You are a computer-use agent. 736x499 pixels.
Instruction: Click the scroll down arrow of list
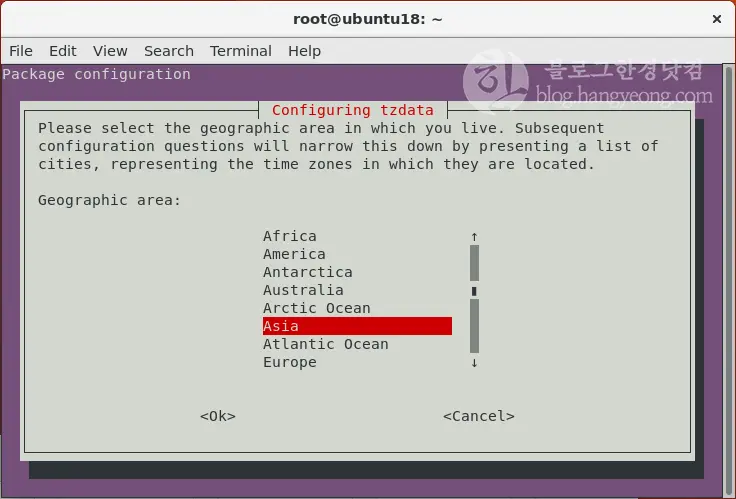point(474,363)
